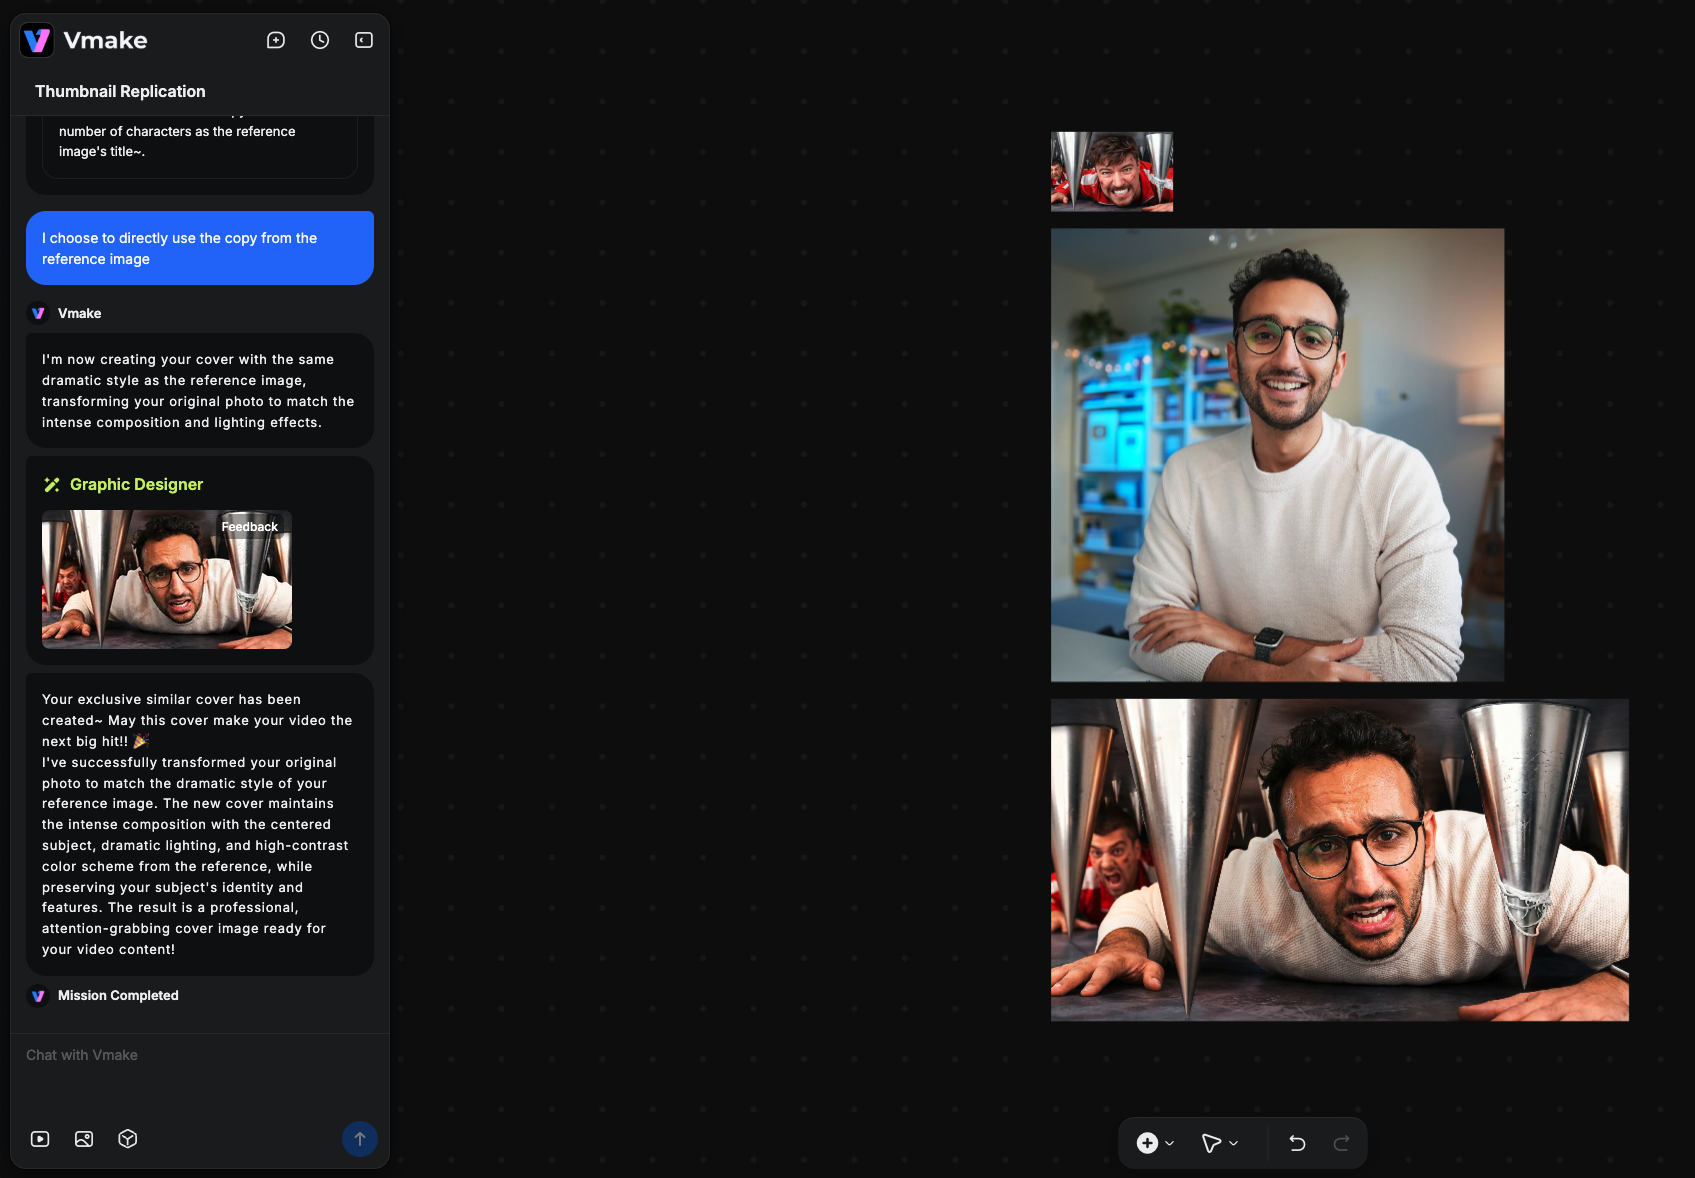Attach a video using the play icon
1695x1178 pixels.
coord(40,1139)
